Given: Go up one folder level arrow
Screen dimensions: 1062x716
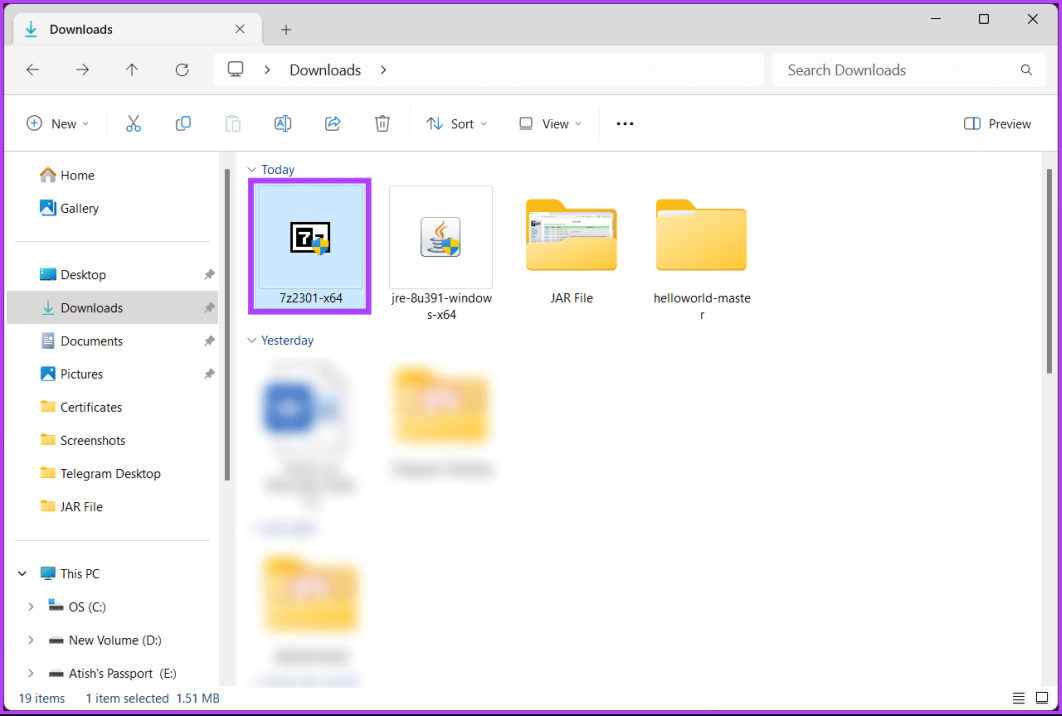Looking at the screenshot, I should click(x=132, y=70).
